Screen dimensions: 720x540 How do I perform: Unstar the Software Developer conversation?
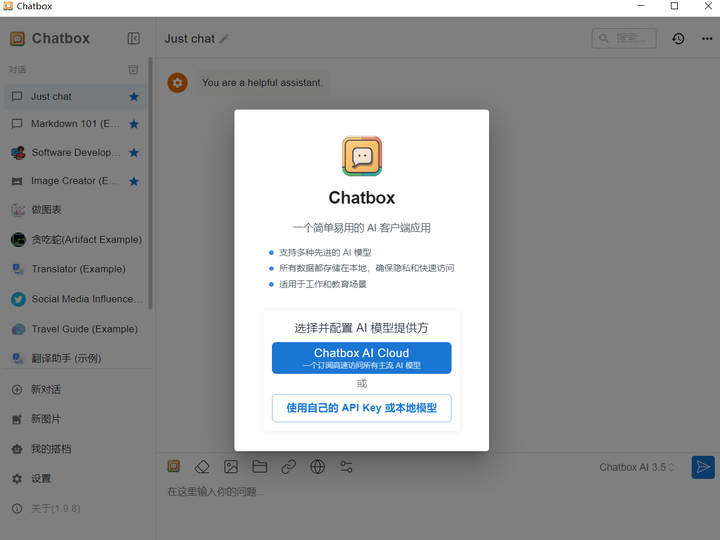[134, 152]
